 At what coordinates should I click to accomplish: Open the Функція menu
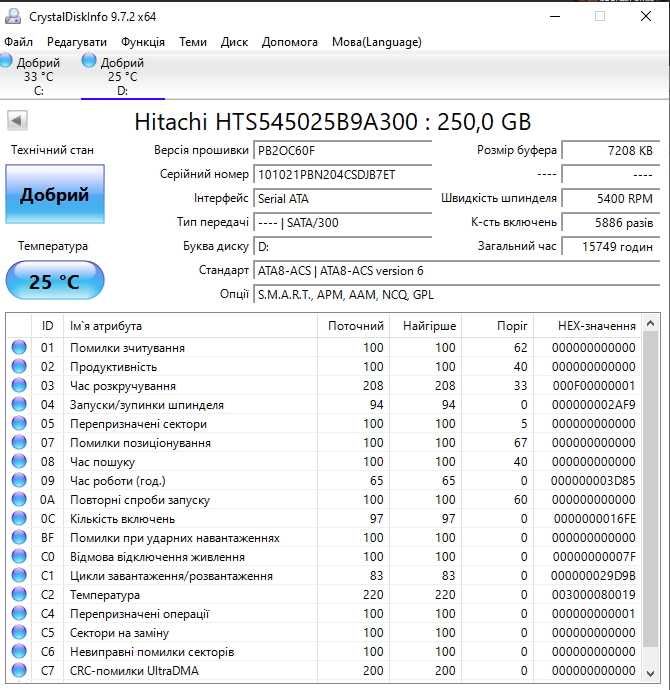[x=143, y=42]
